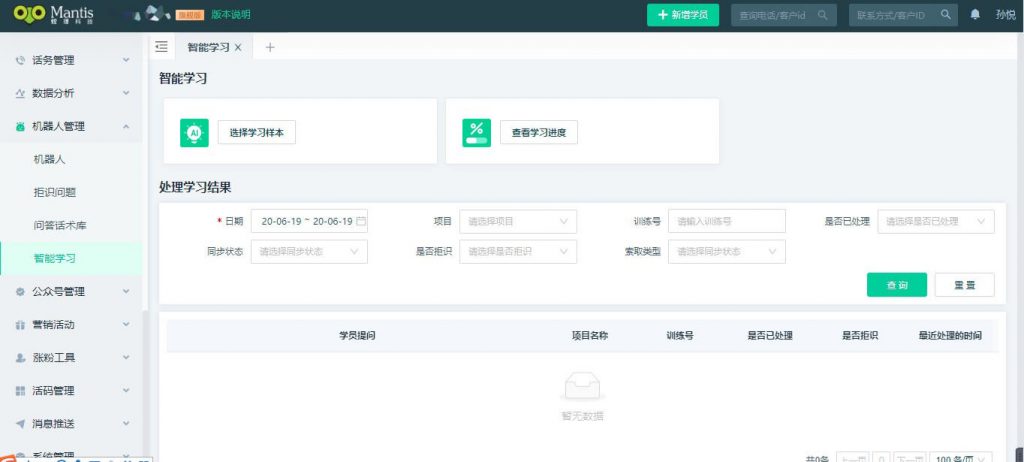Open the 索取类型 dropdown

pyautogui.click(x=726, y=252)
